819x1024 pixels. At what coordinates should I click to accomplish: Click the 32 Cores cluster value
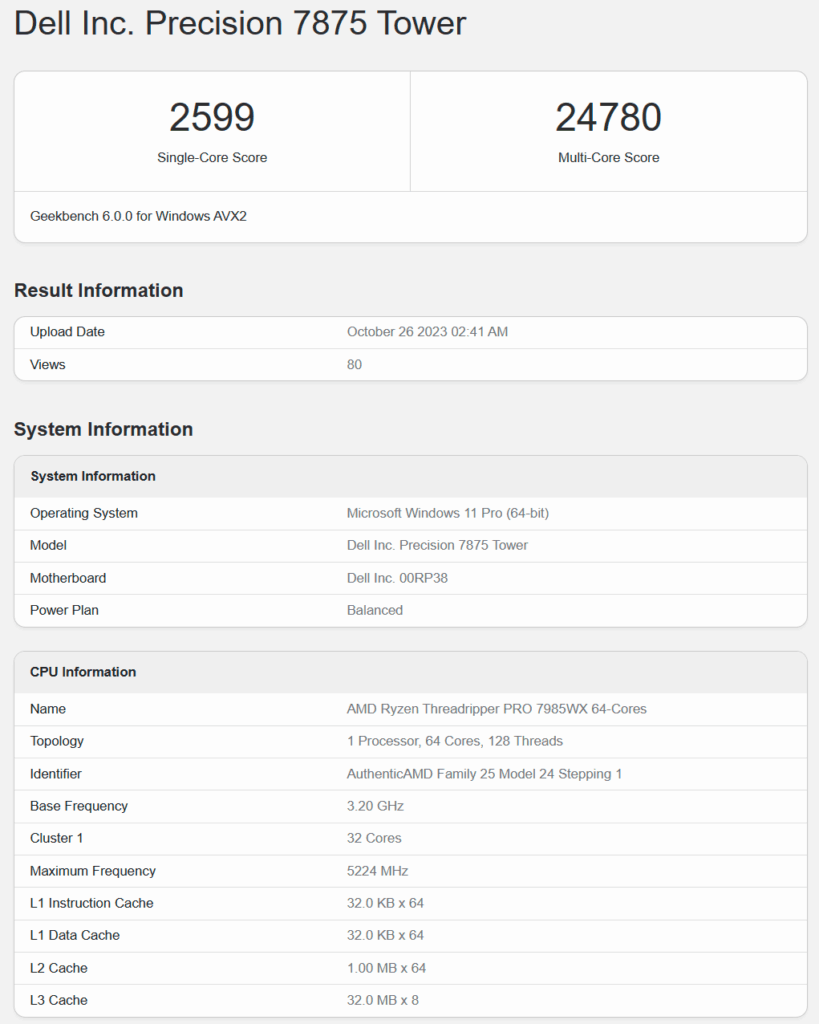tap(374, 838)
